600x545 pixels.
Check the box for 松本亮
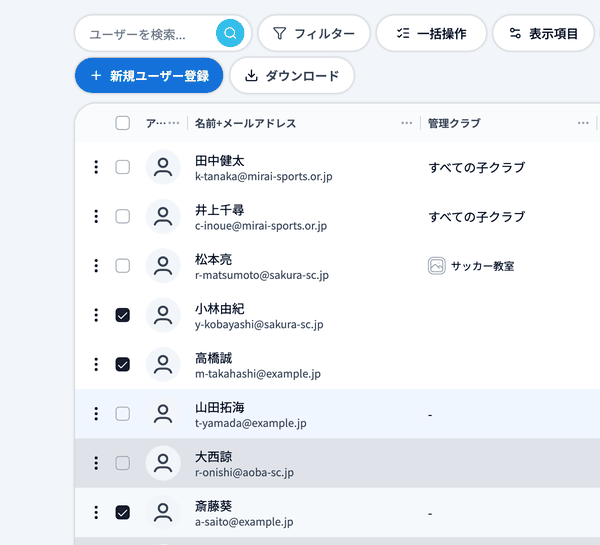click(122, 266)
